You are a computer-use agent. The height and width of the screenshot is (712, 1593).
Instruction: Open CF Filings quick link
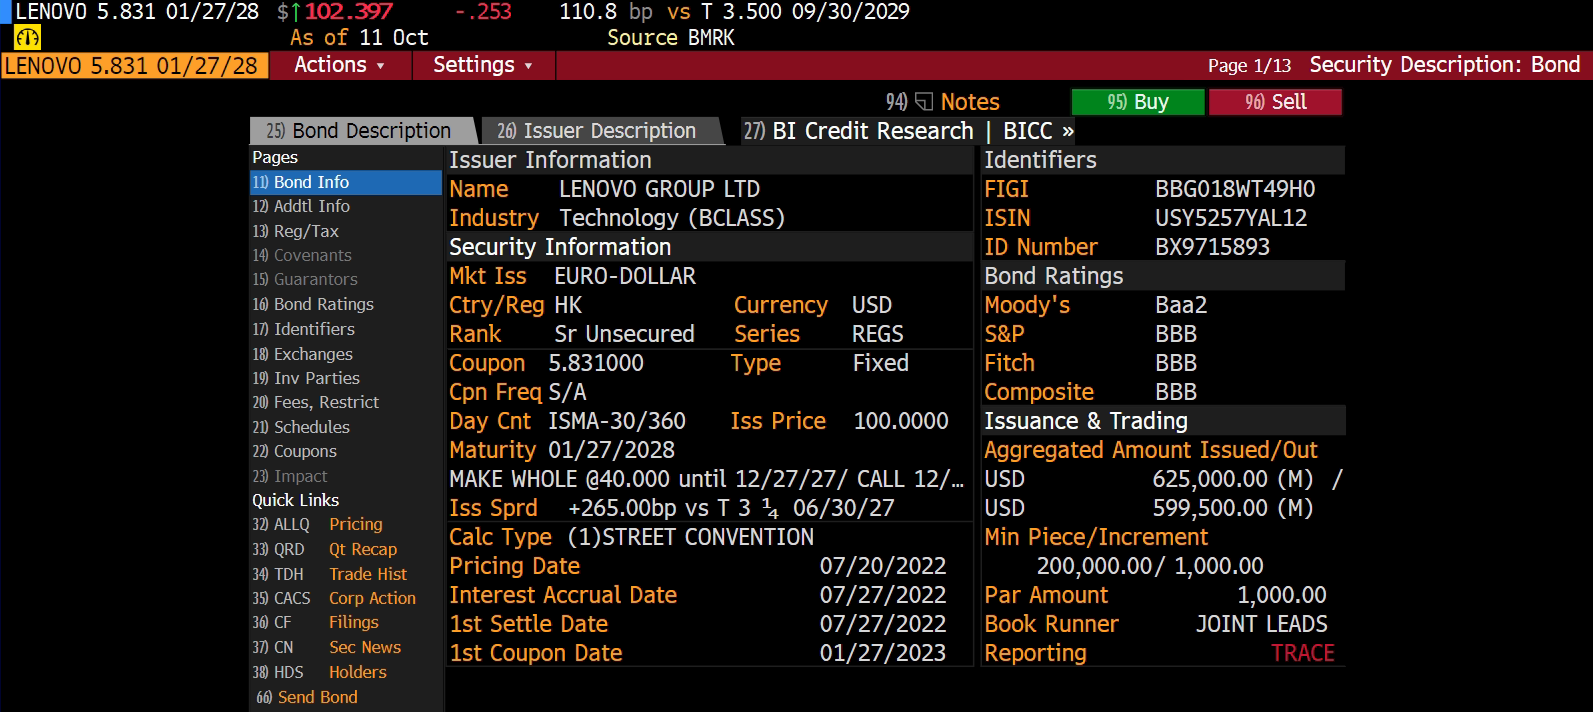[345, 622]
